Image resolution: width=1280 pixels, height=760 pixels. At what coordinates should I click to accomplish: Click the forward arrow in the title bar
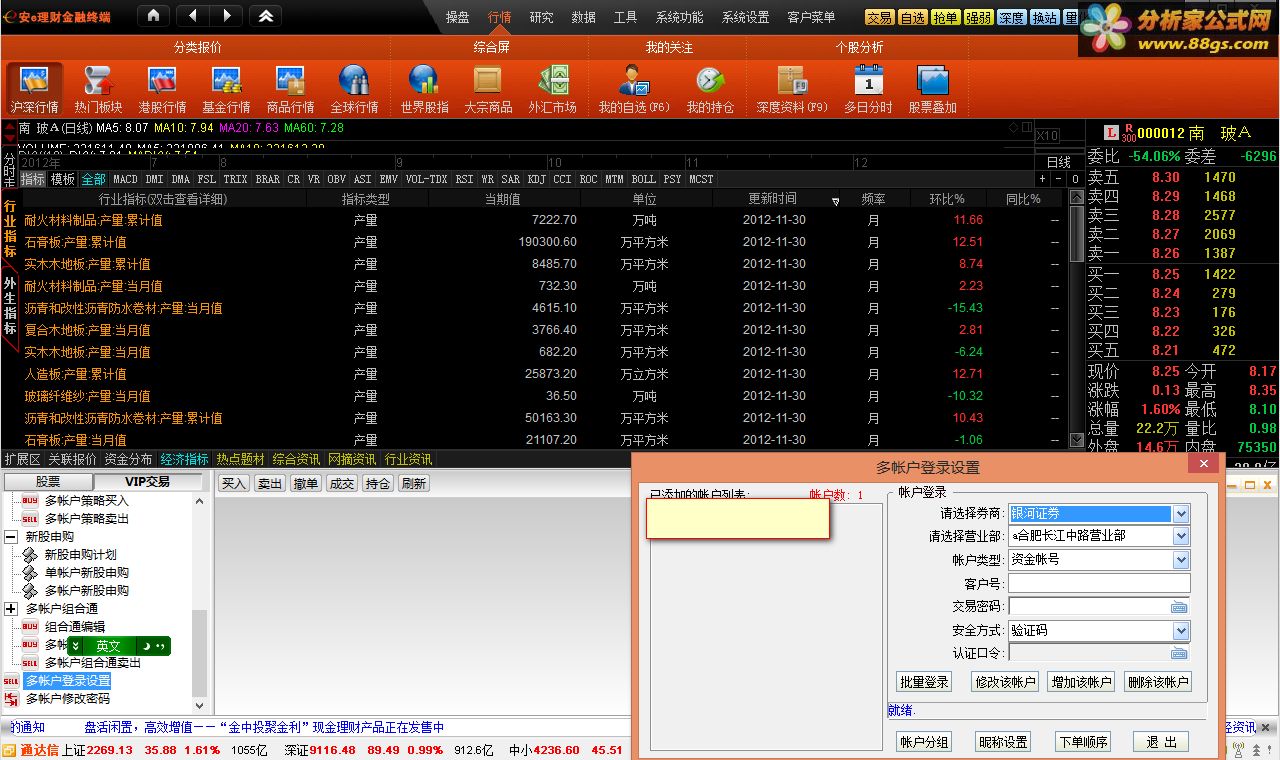227,15
